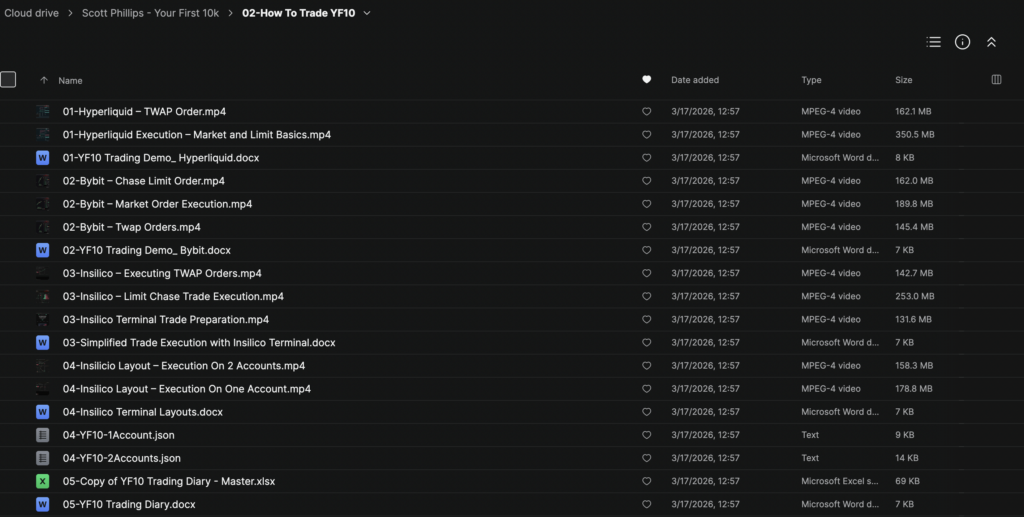Image resolution: width=1024 pixels, height=517 pixels.
Task: Click Word icon of 01-YF10 Trading Demo_ Hyperliquid.docx
Action: [x=43, y=158]
